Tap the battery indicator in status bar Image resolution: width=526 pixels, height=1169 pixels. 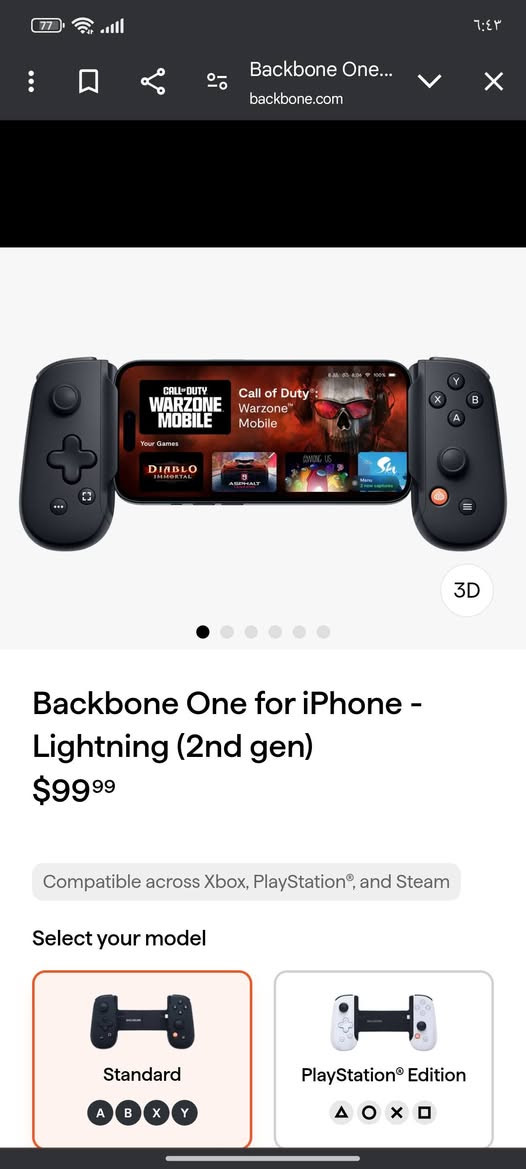[x=48, y=26]
